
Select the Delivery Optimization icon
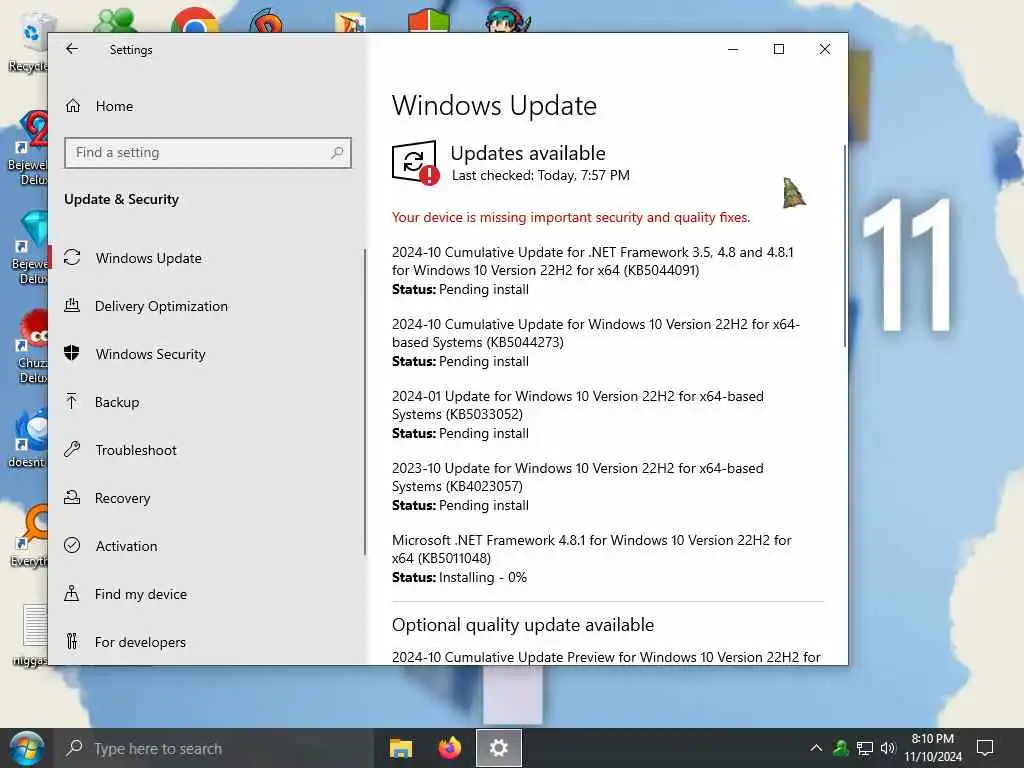pyautogui.click(x=72, y=305)
